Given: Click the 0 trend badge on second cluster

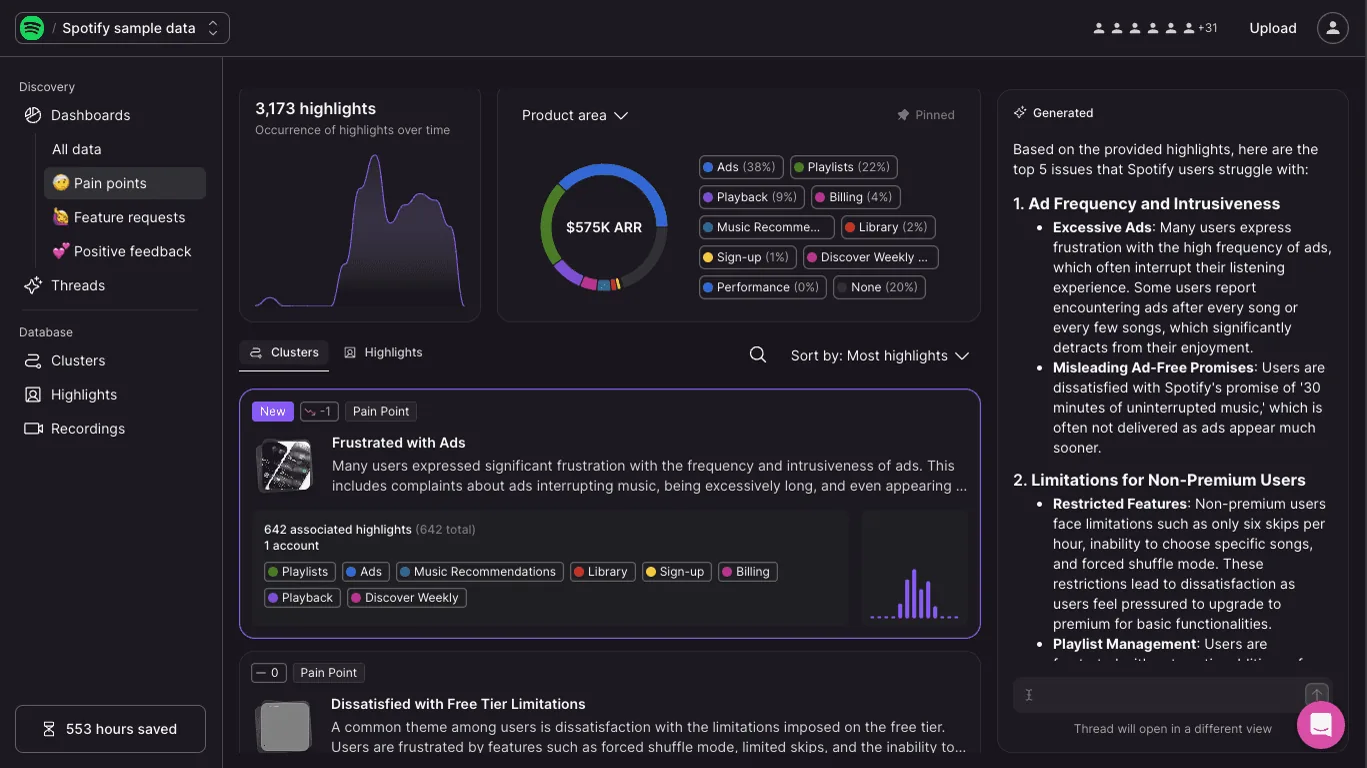Looking at the screenshot, I should click(x=268, y=673).
